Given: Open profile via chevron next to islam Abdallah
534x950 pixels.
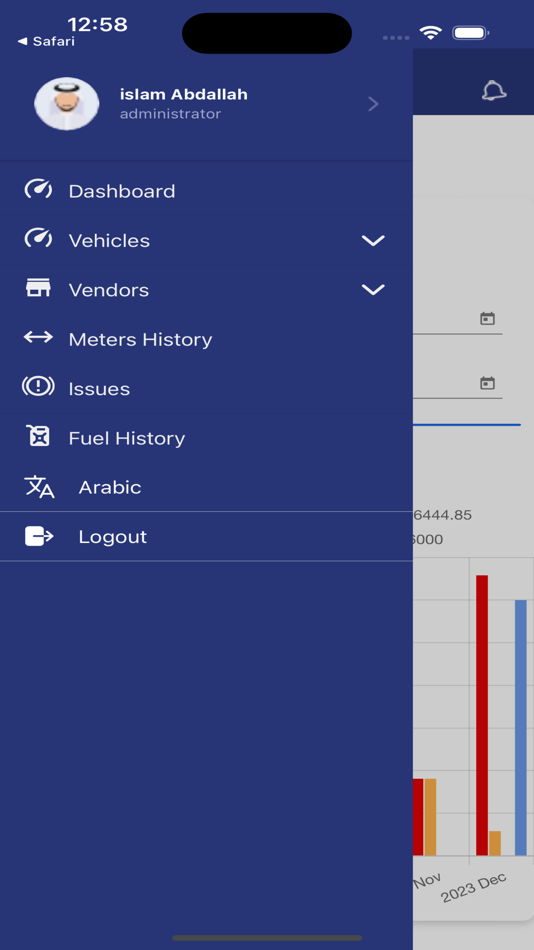Looking at the screenshot, I should point(373,104).
